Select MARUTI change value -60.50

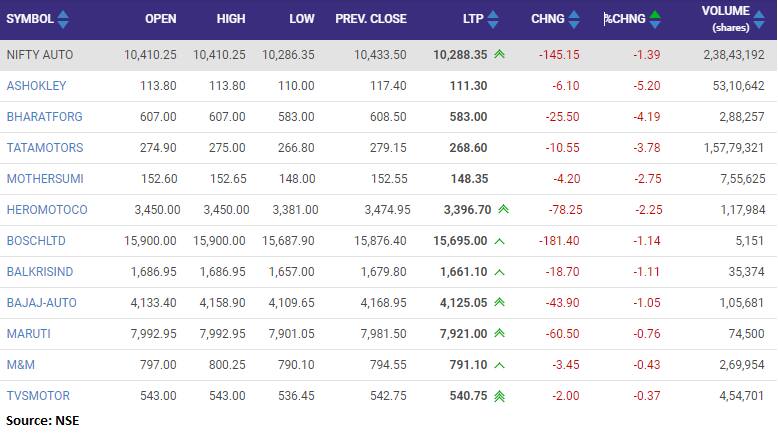(562, 333)
